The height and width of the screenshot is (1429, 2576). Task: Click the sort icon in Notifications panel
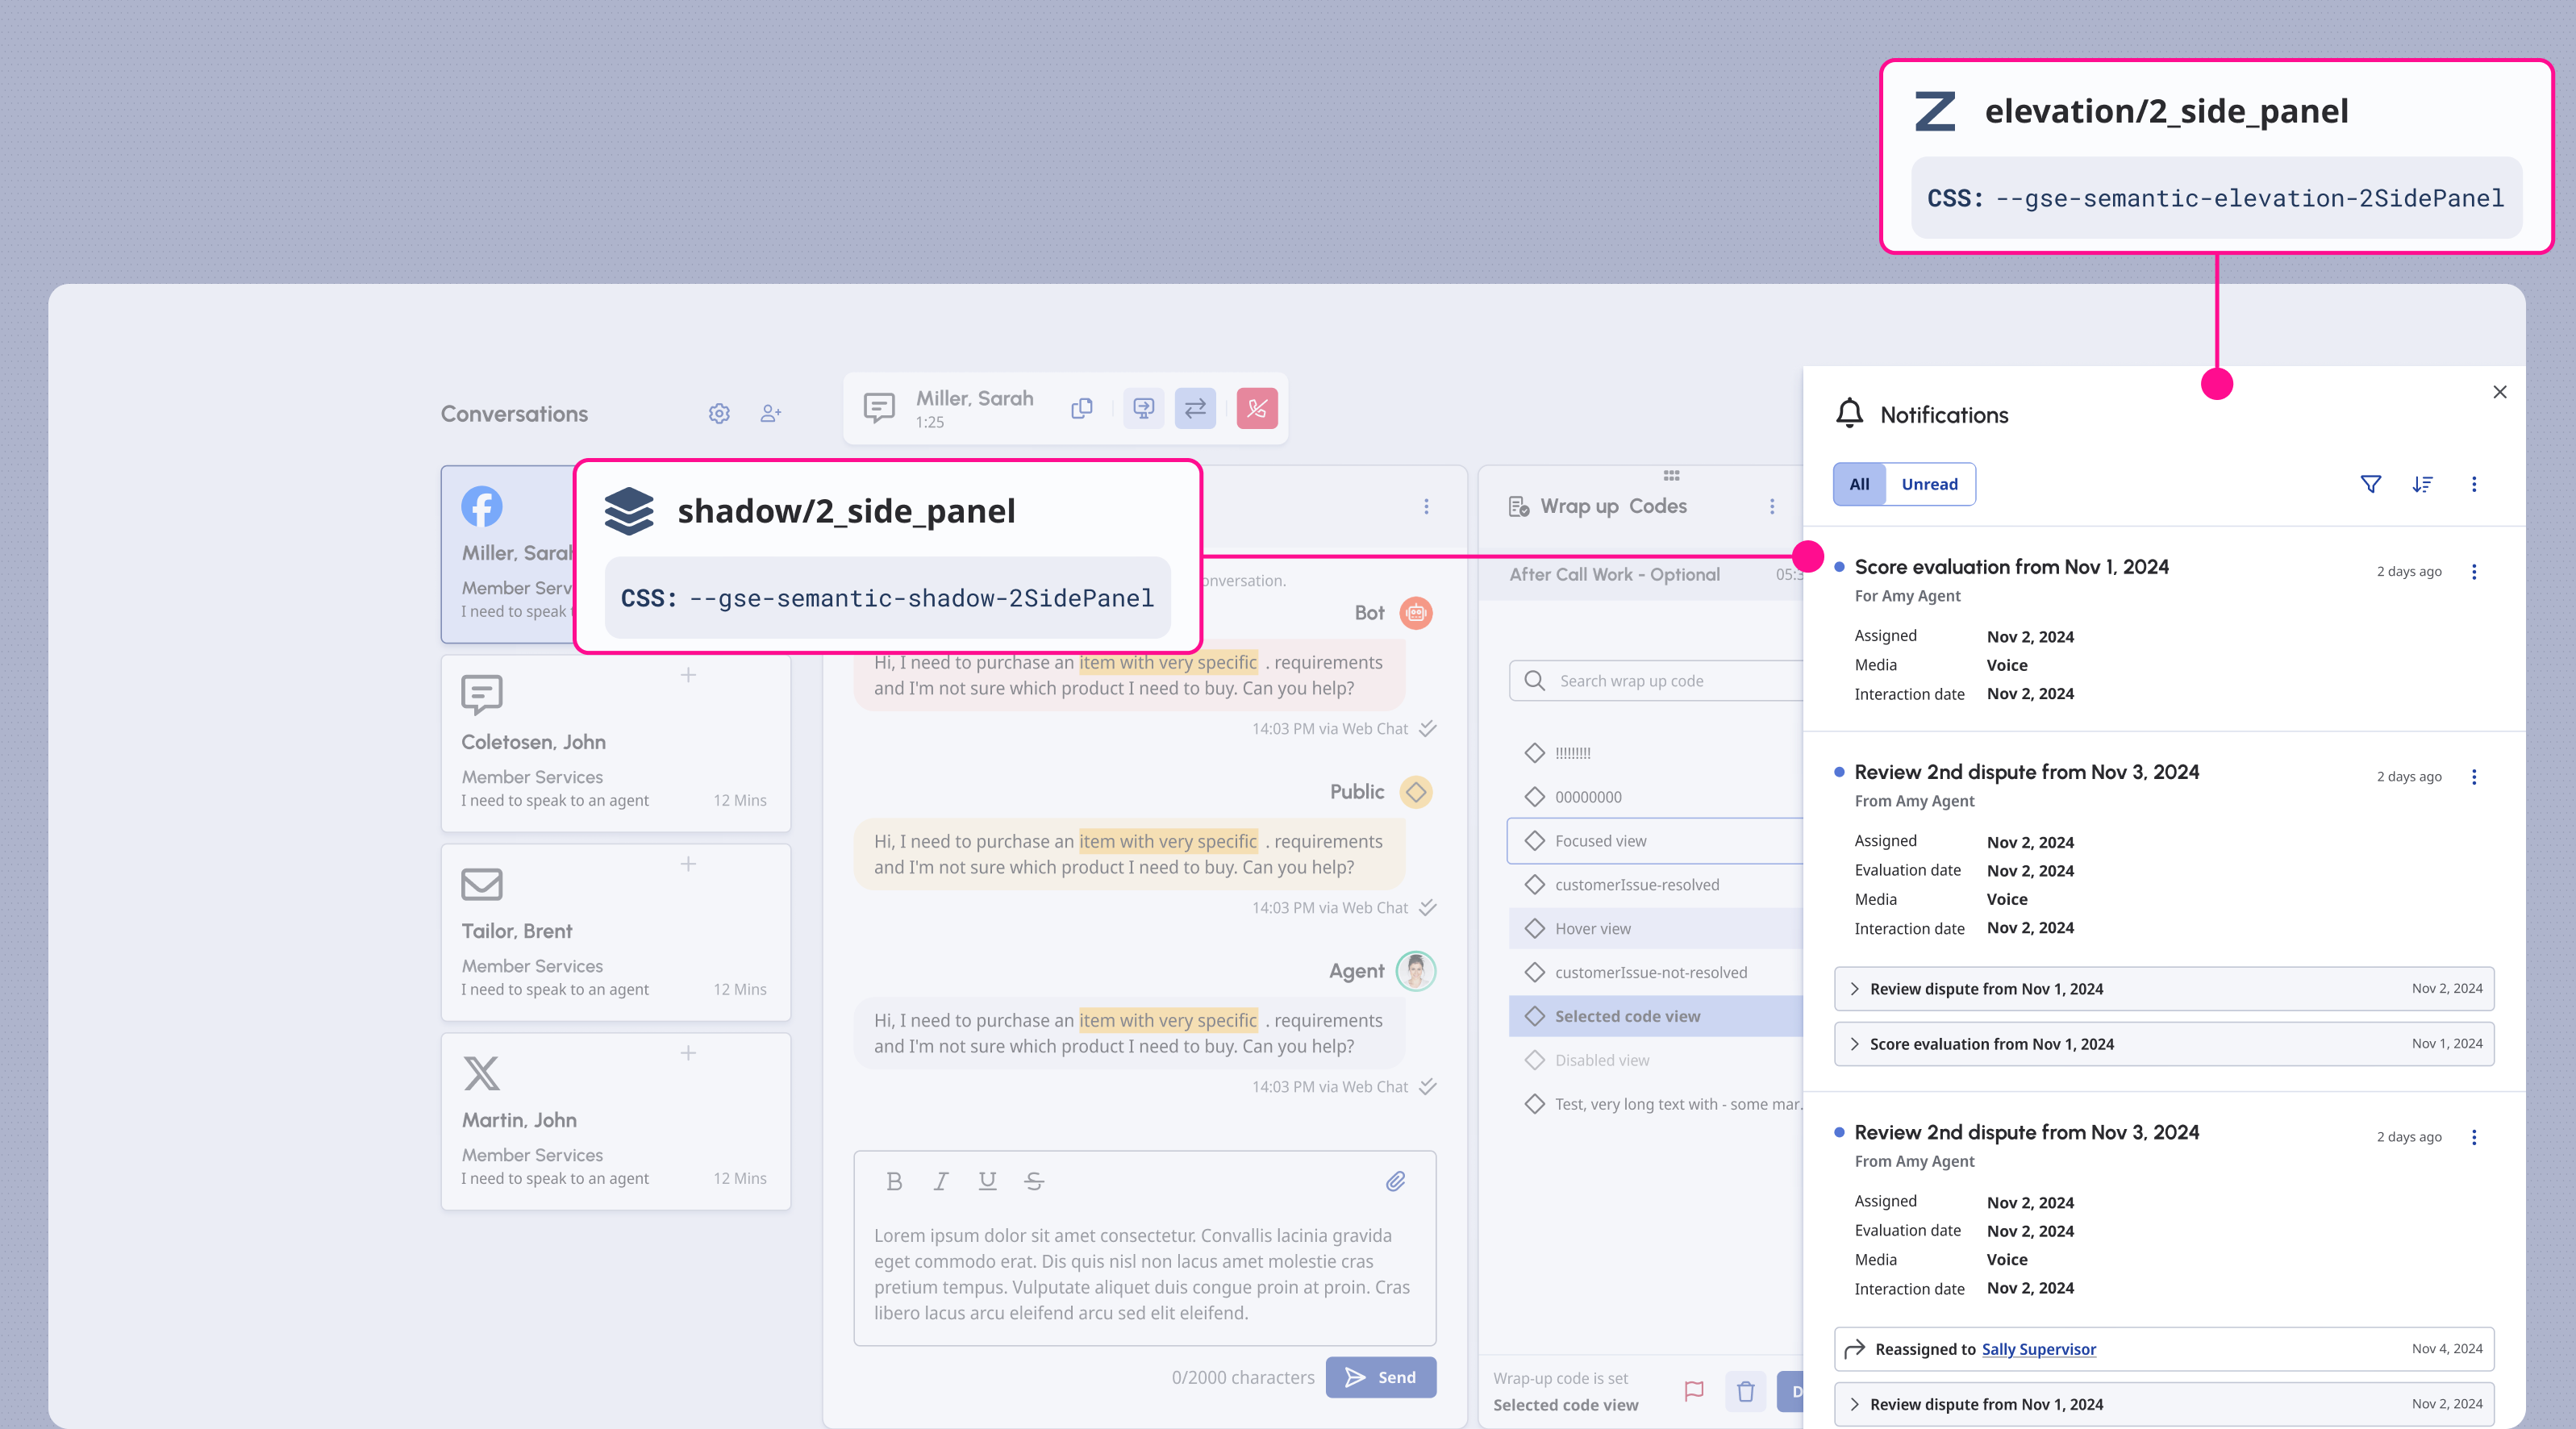coord(2422,484)
